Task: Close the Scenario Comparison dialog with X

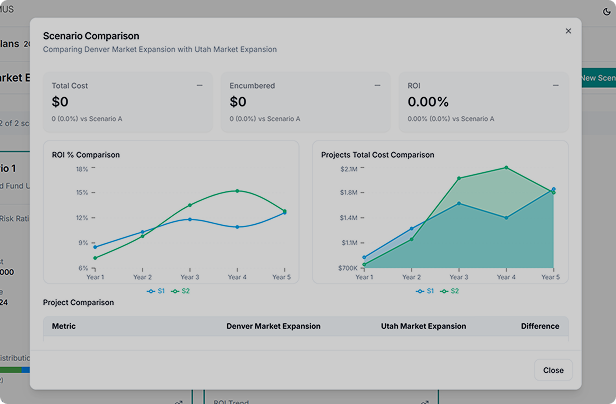Action: 568,31
